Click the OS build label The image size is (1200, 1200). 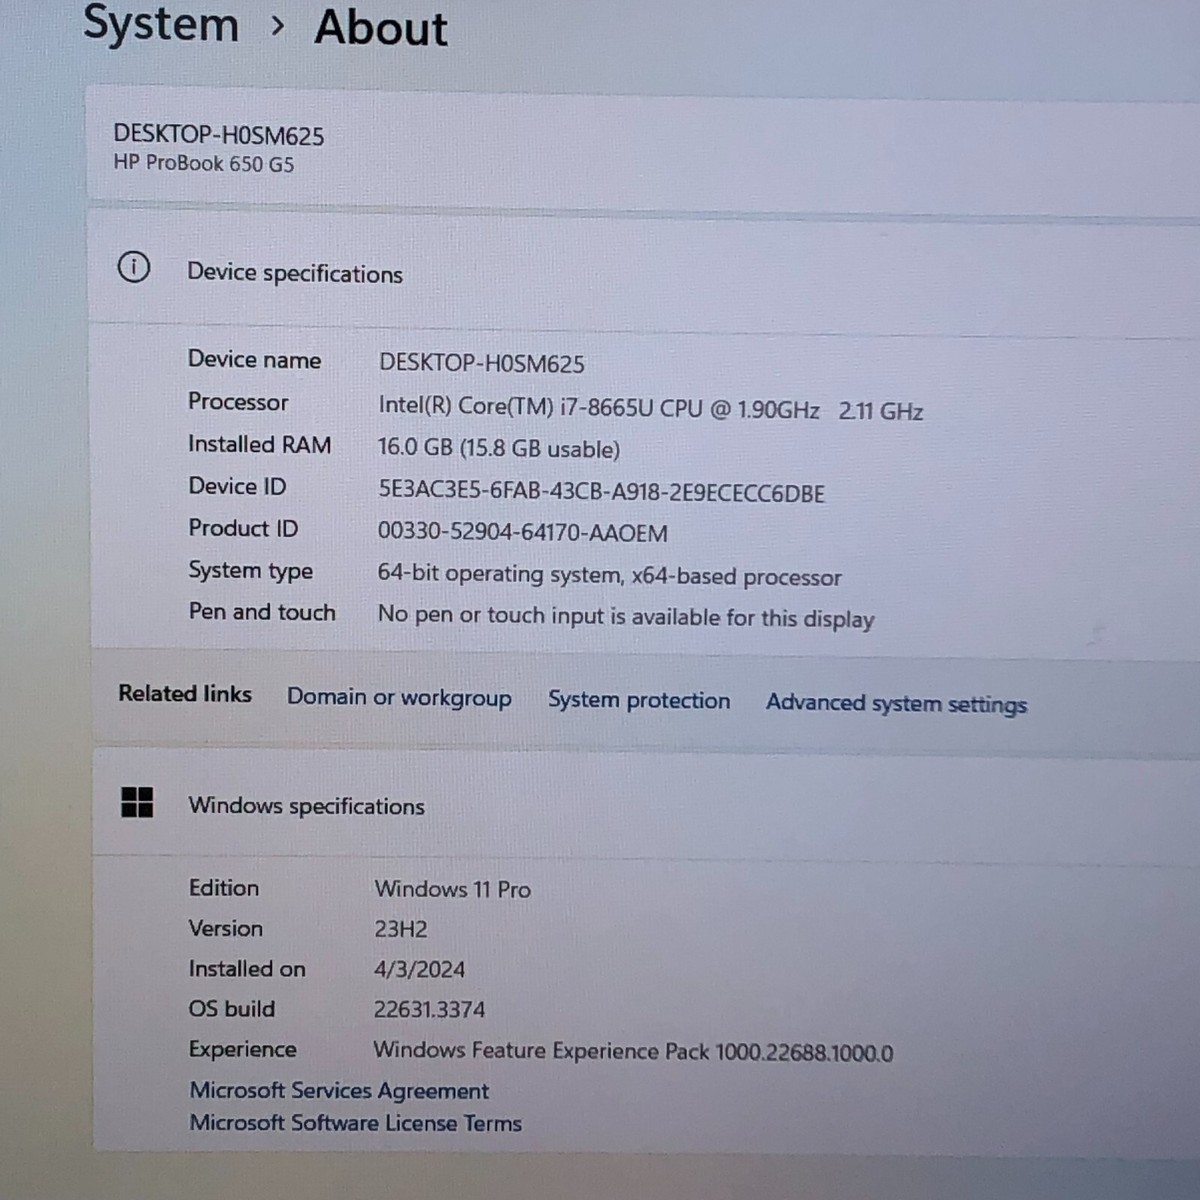pos(232,1009)
